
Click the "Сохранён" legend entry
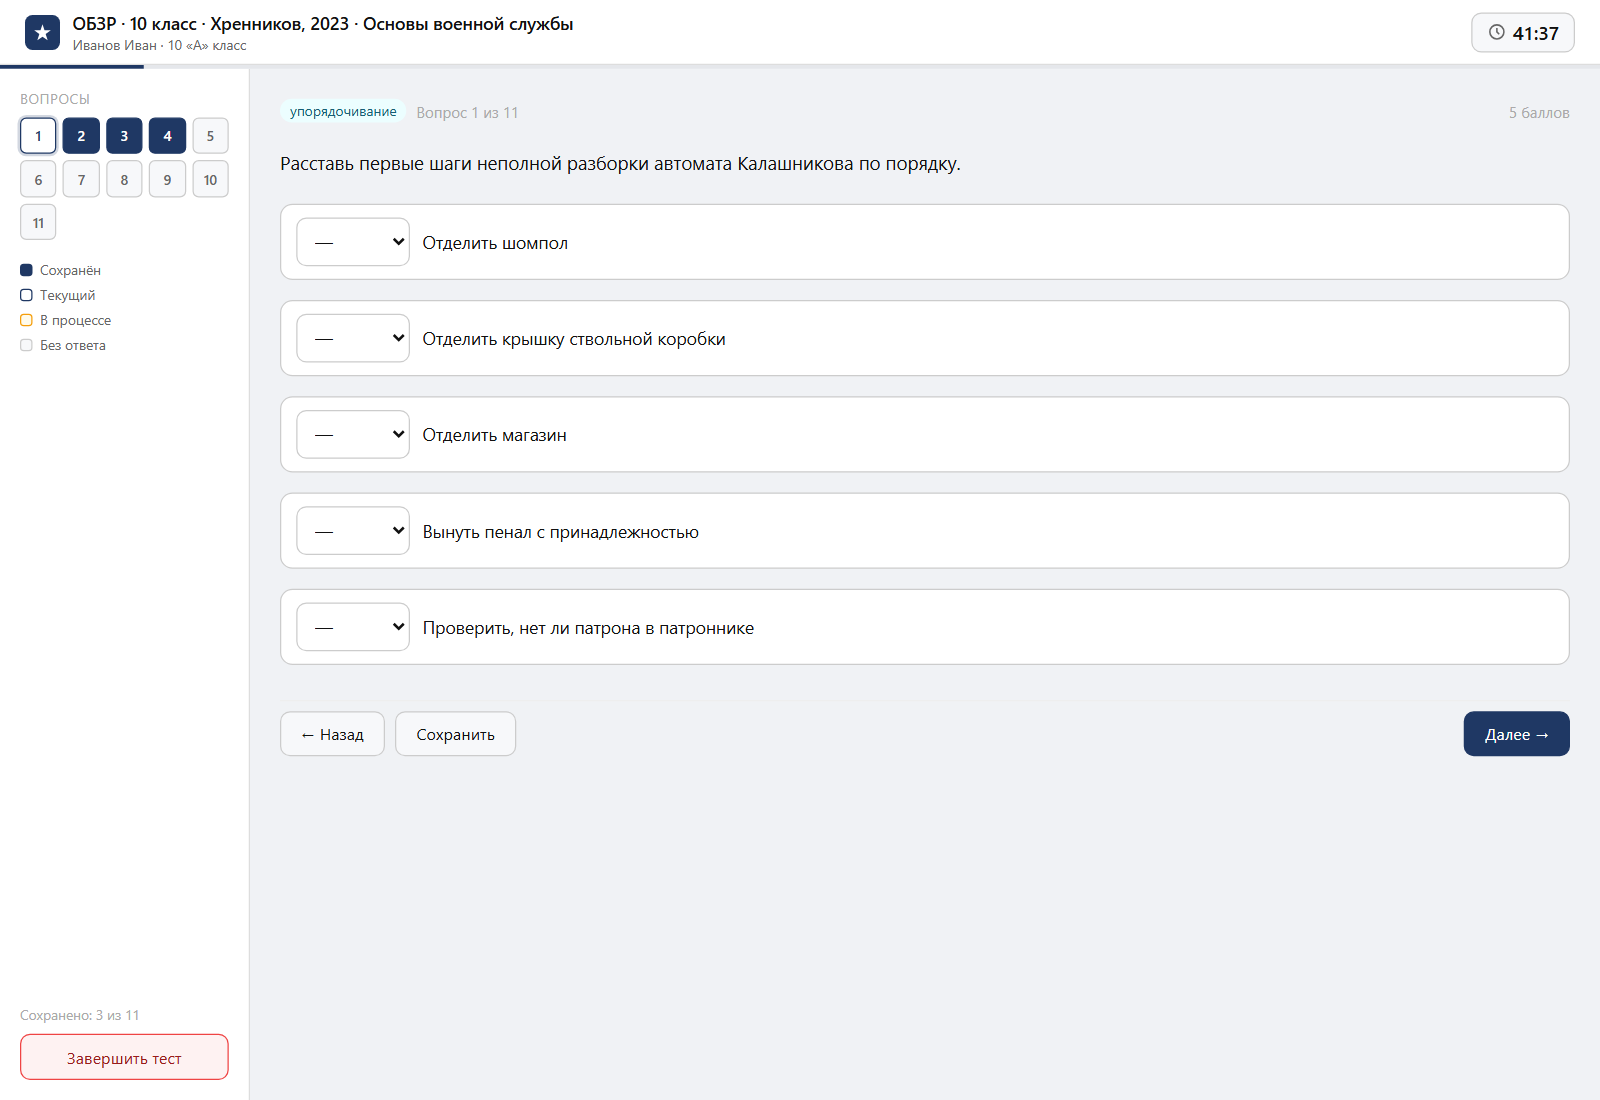(60, 271)
